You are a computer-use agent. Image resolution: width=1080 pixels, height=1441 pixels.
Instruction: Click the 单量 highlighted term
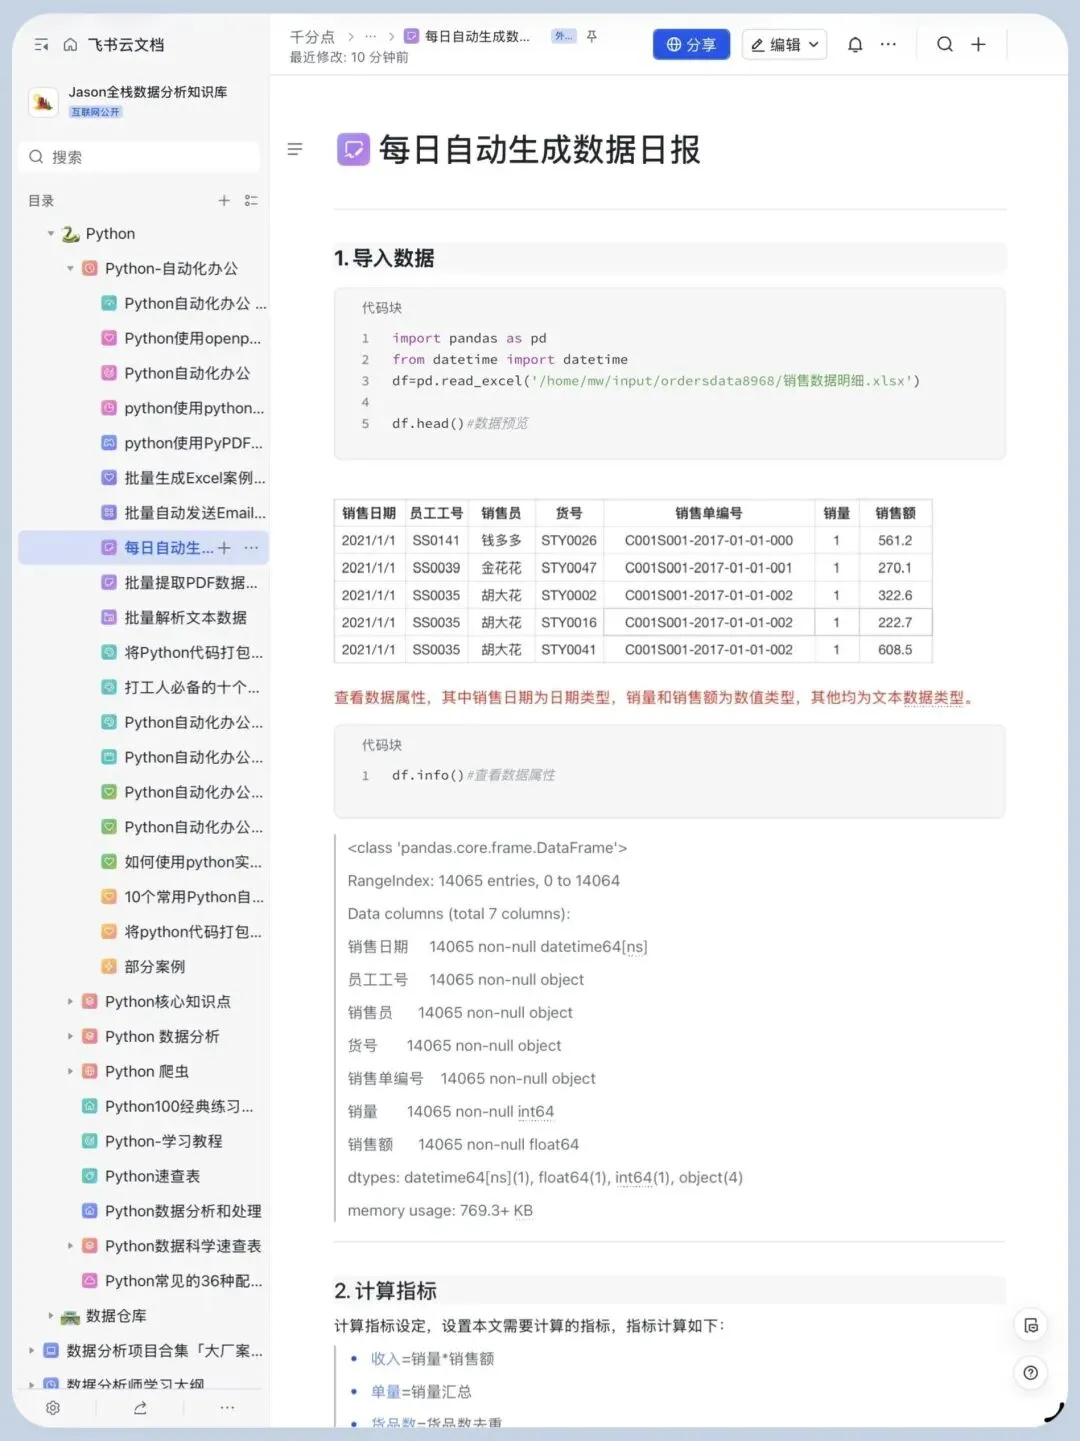click(x=385, y=1391)
